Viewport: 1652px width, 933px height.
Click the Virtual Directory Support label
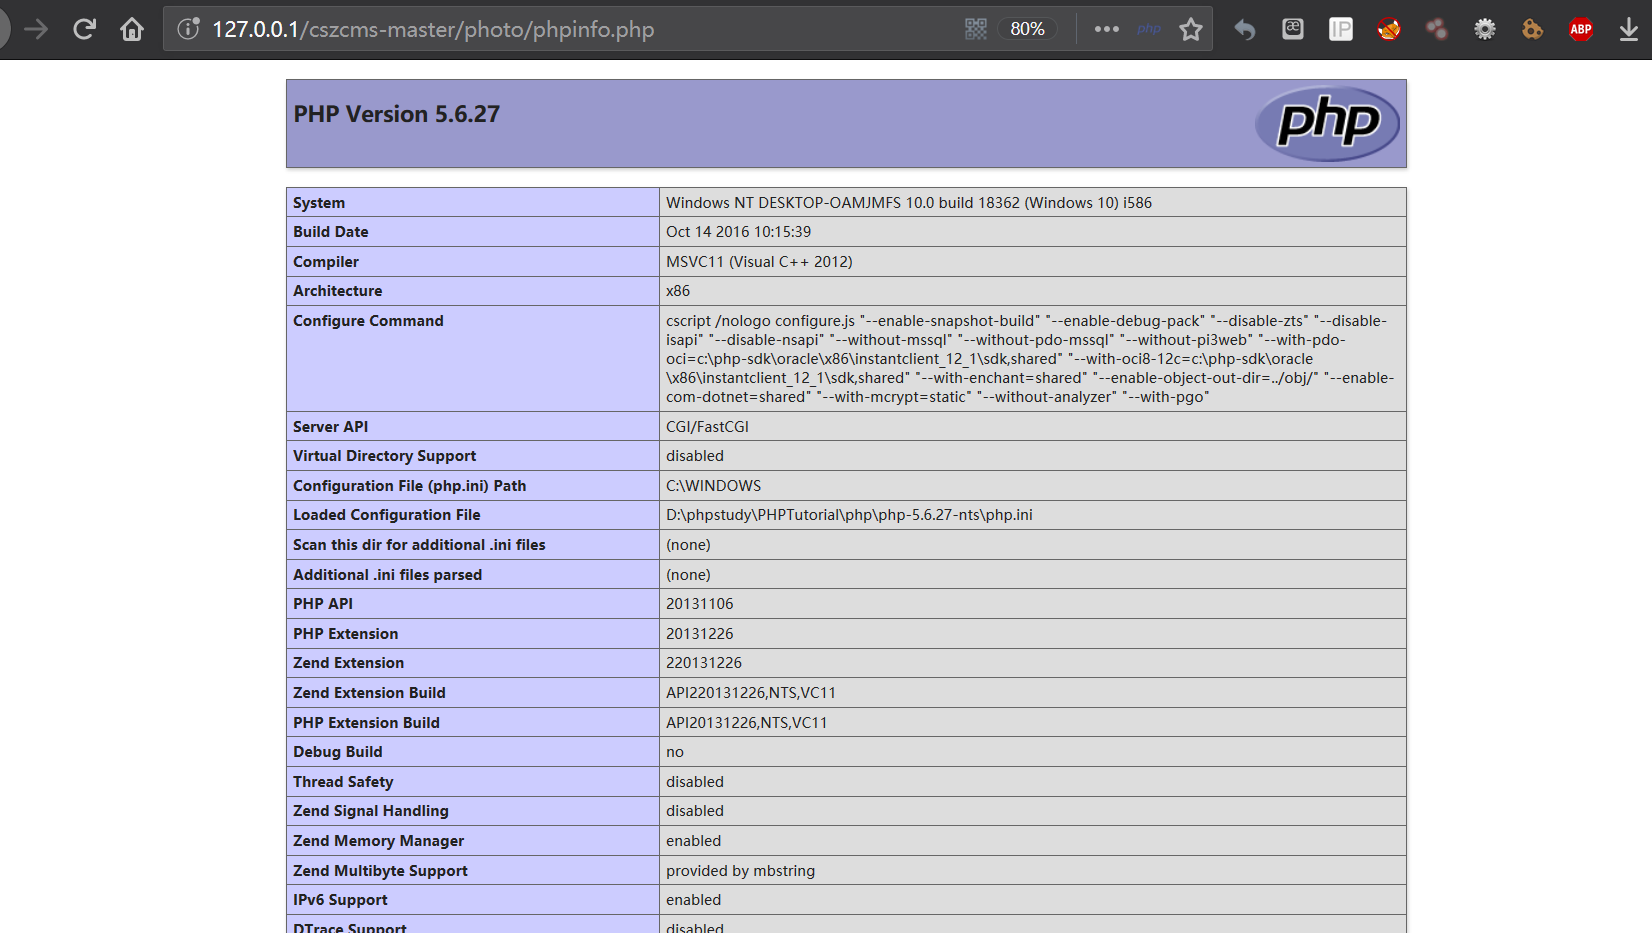(x=385, y=456)
